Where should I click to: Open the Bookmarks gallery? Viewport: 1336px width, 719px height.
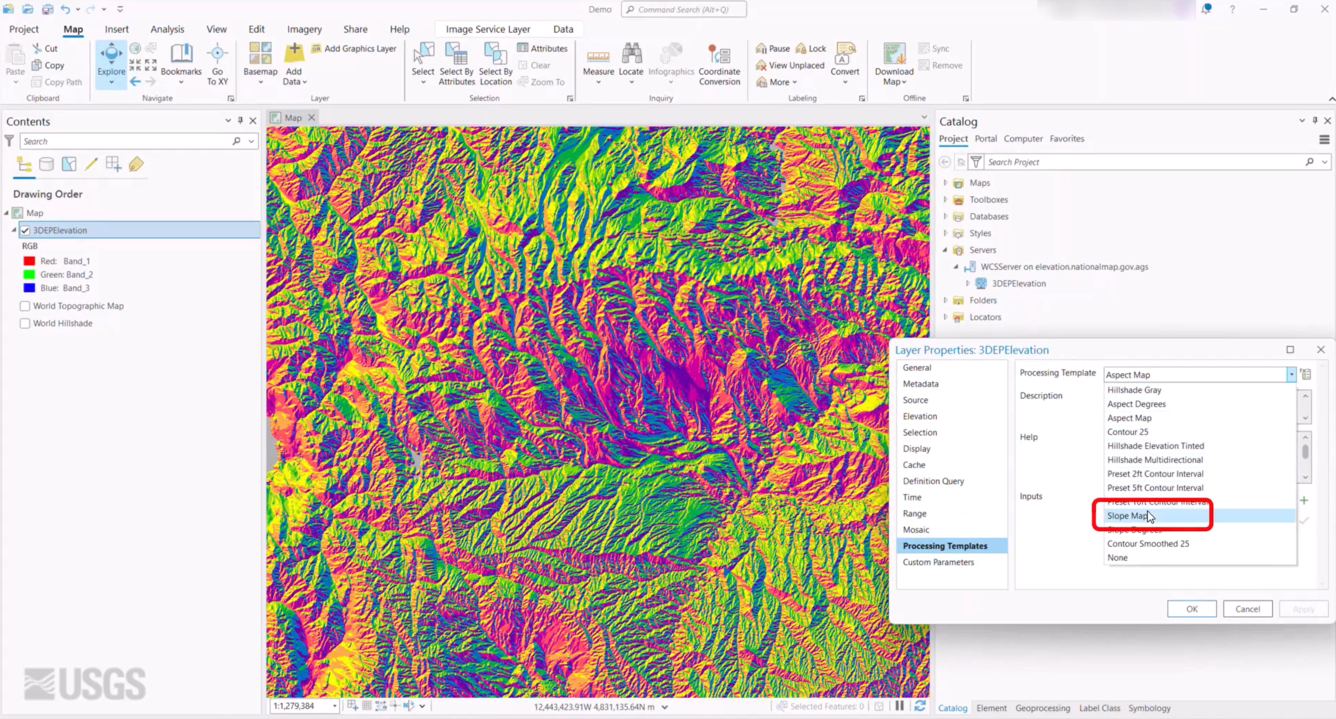point(181,62)
